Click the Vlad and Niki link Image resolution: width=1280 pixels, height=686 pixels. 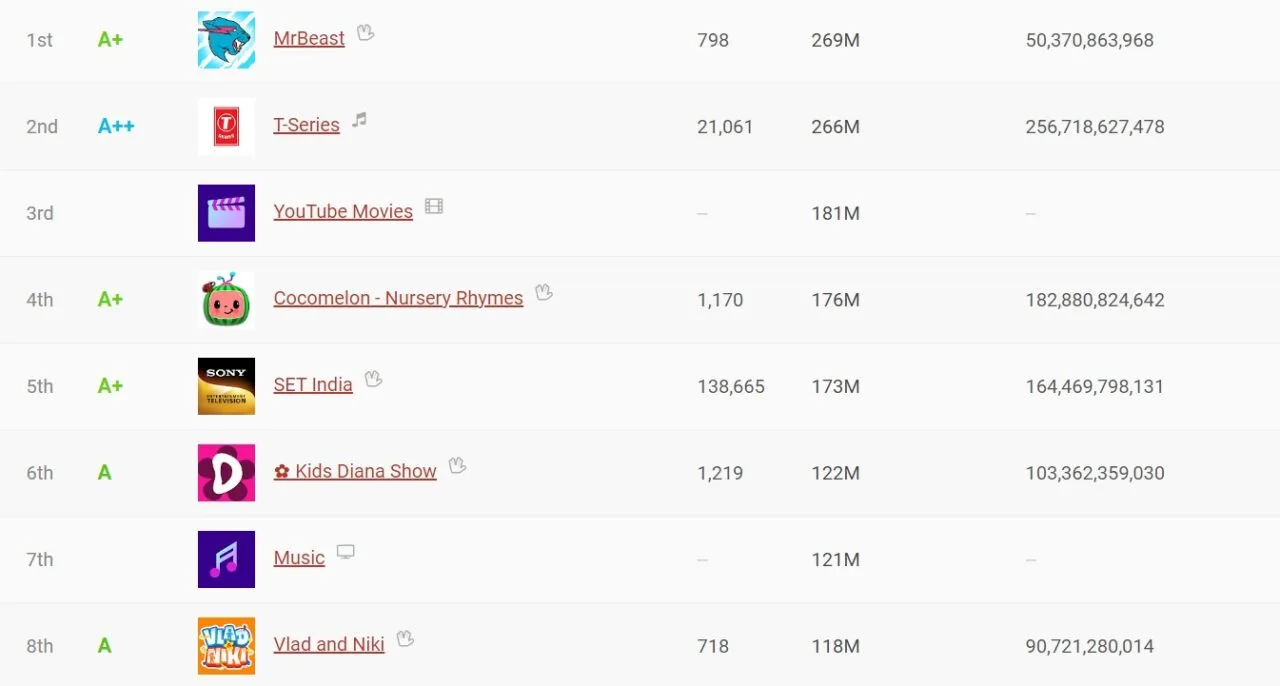[x=329, y=645]
